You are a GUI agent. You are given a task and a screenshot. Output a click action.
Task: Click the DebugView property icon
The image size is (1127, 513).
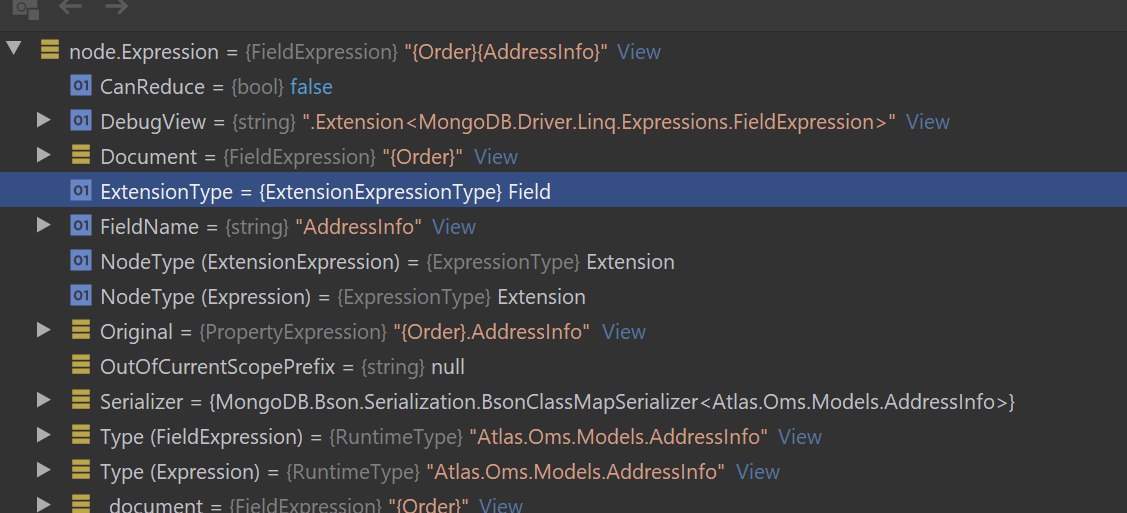pos(80,122)
